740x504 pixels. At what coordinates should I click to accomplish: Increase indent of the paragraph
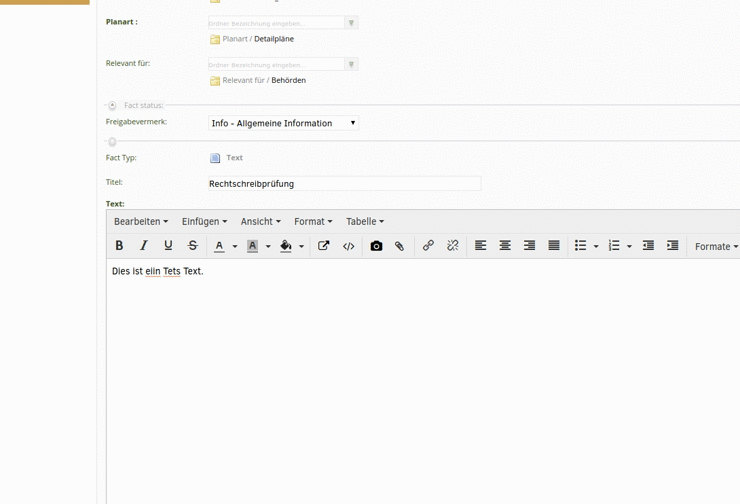click(672, 246)
